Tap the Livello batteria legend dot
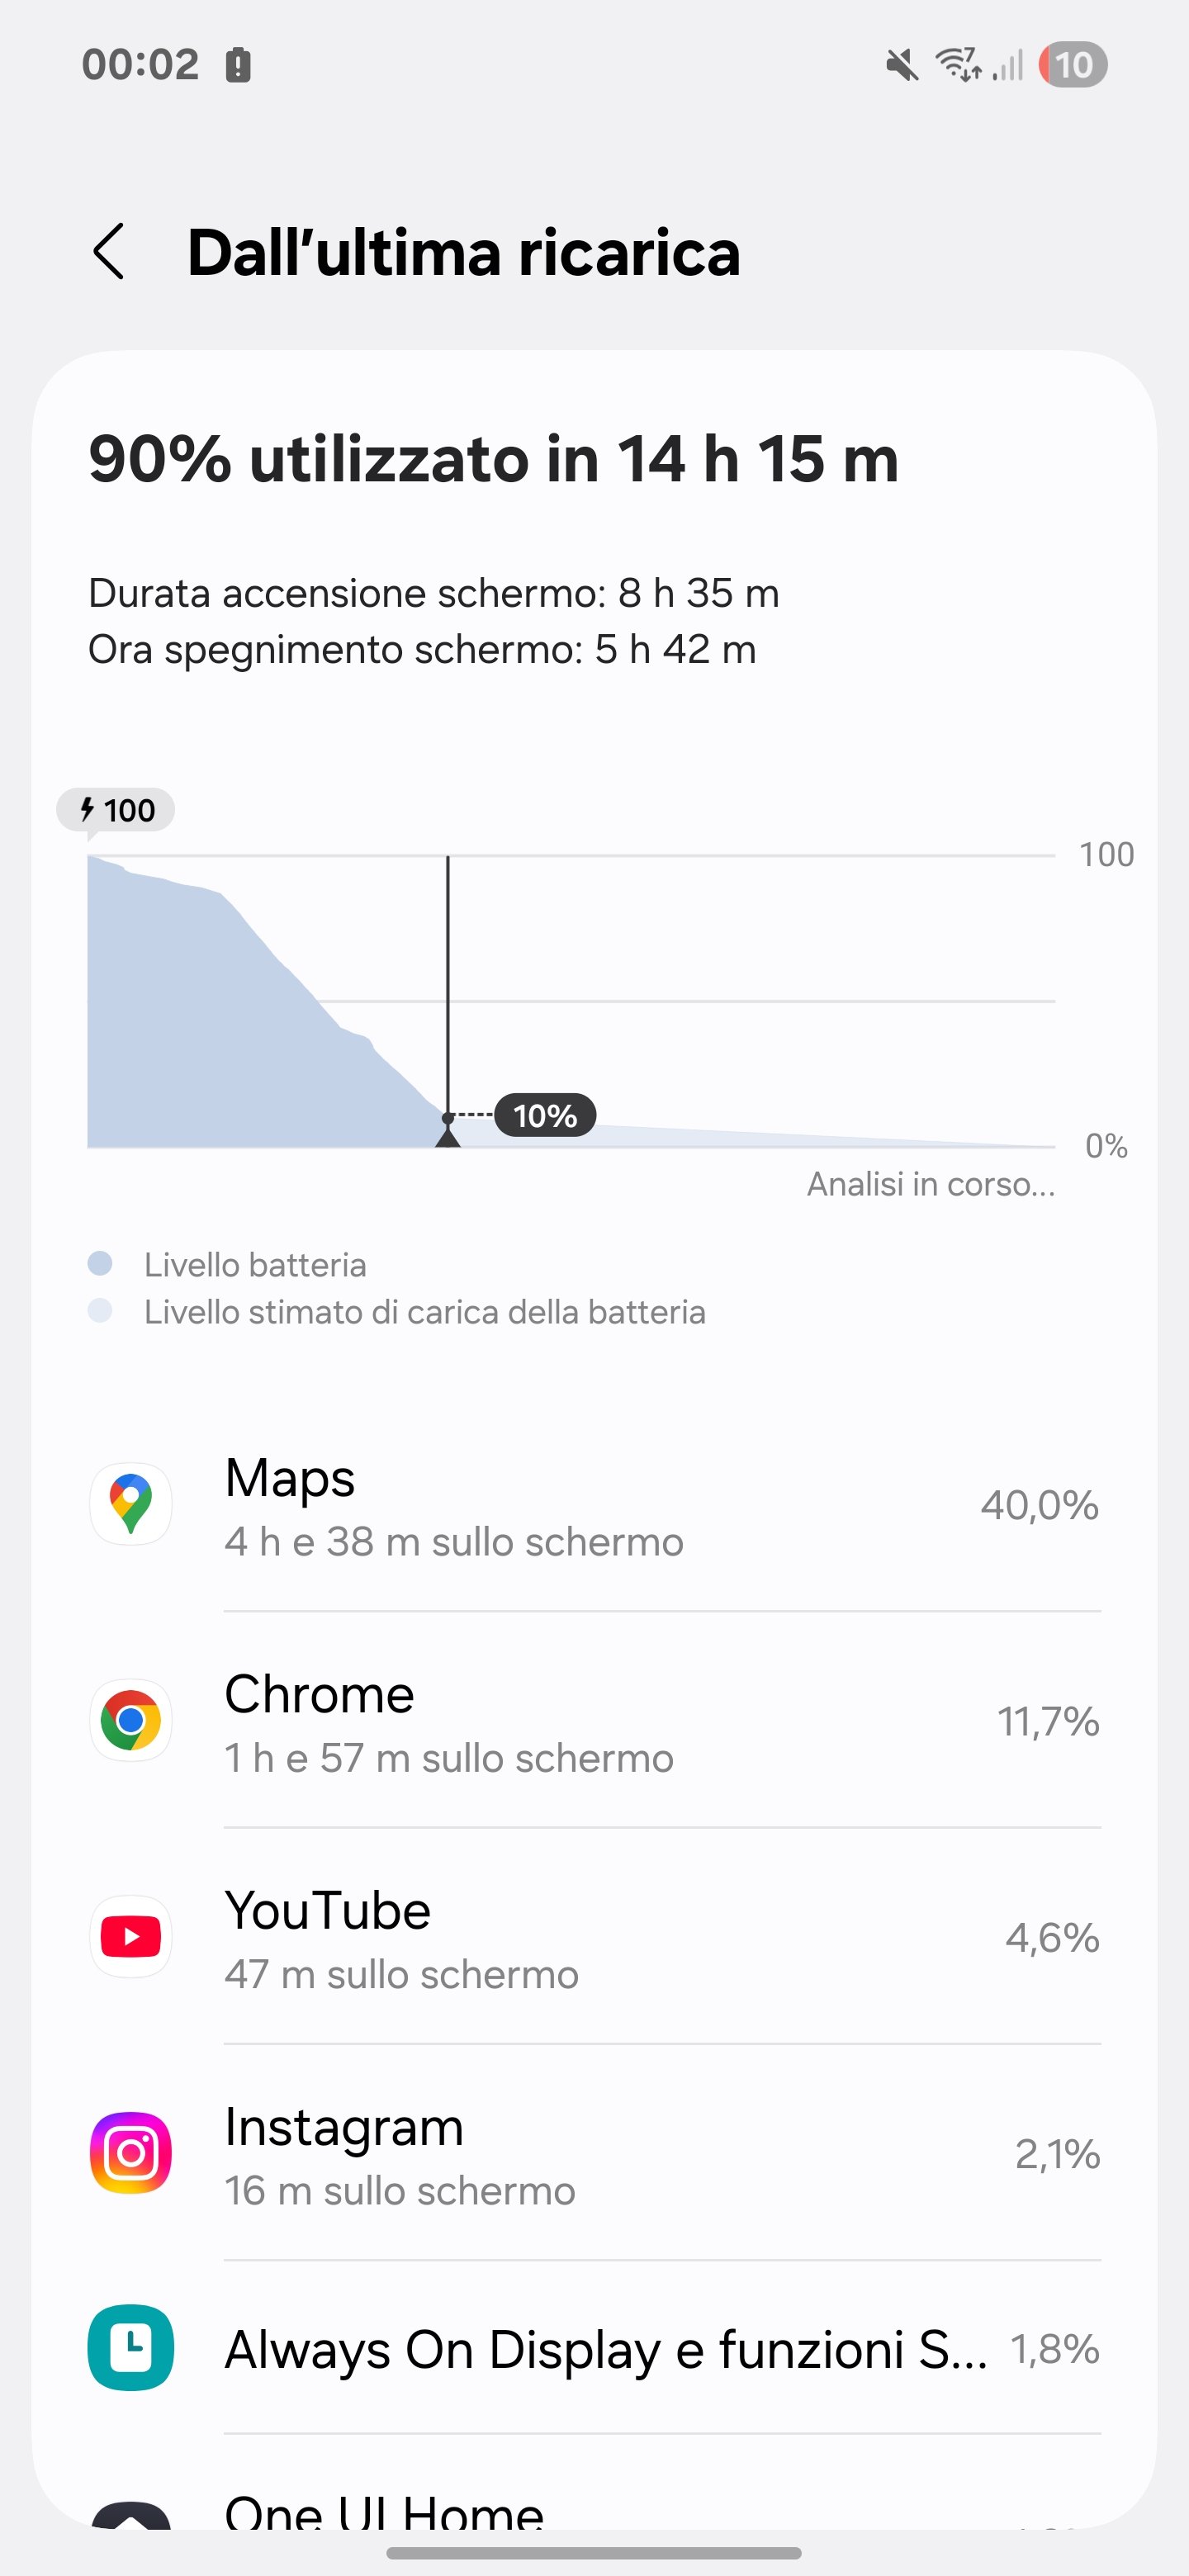The width and height of the screenshot is (1189, 2576). (x=100, y=1264)
